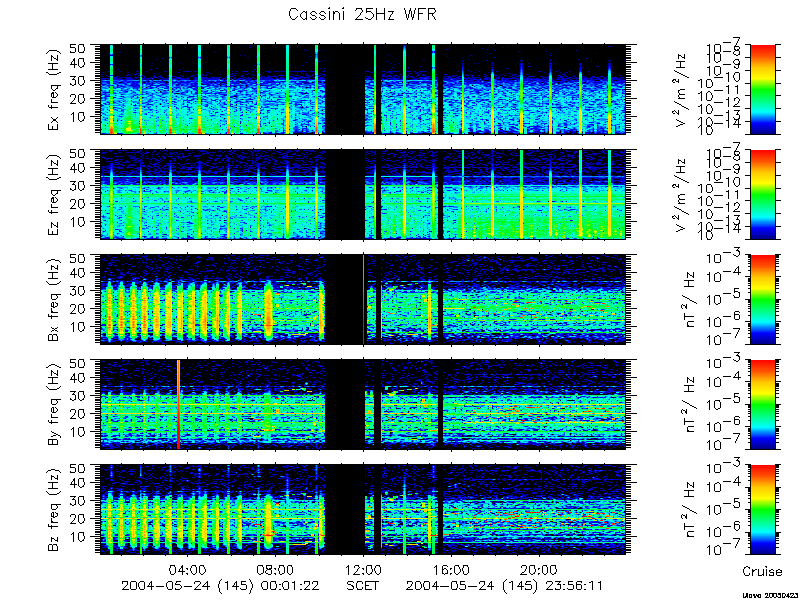This screenshot has height=600, width=800.
Task: Click inside the Ex spectrogram panel
Action: [x=363, y=89]
